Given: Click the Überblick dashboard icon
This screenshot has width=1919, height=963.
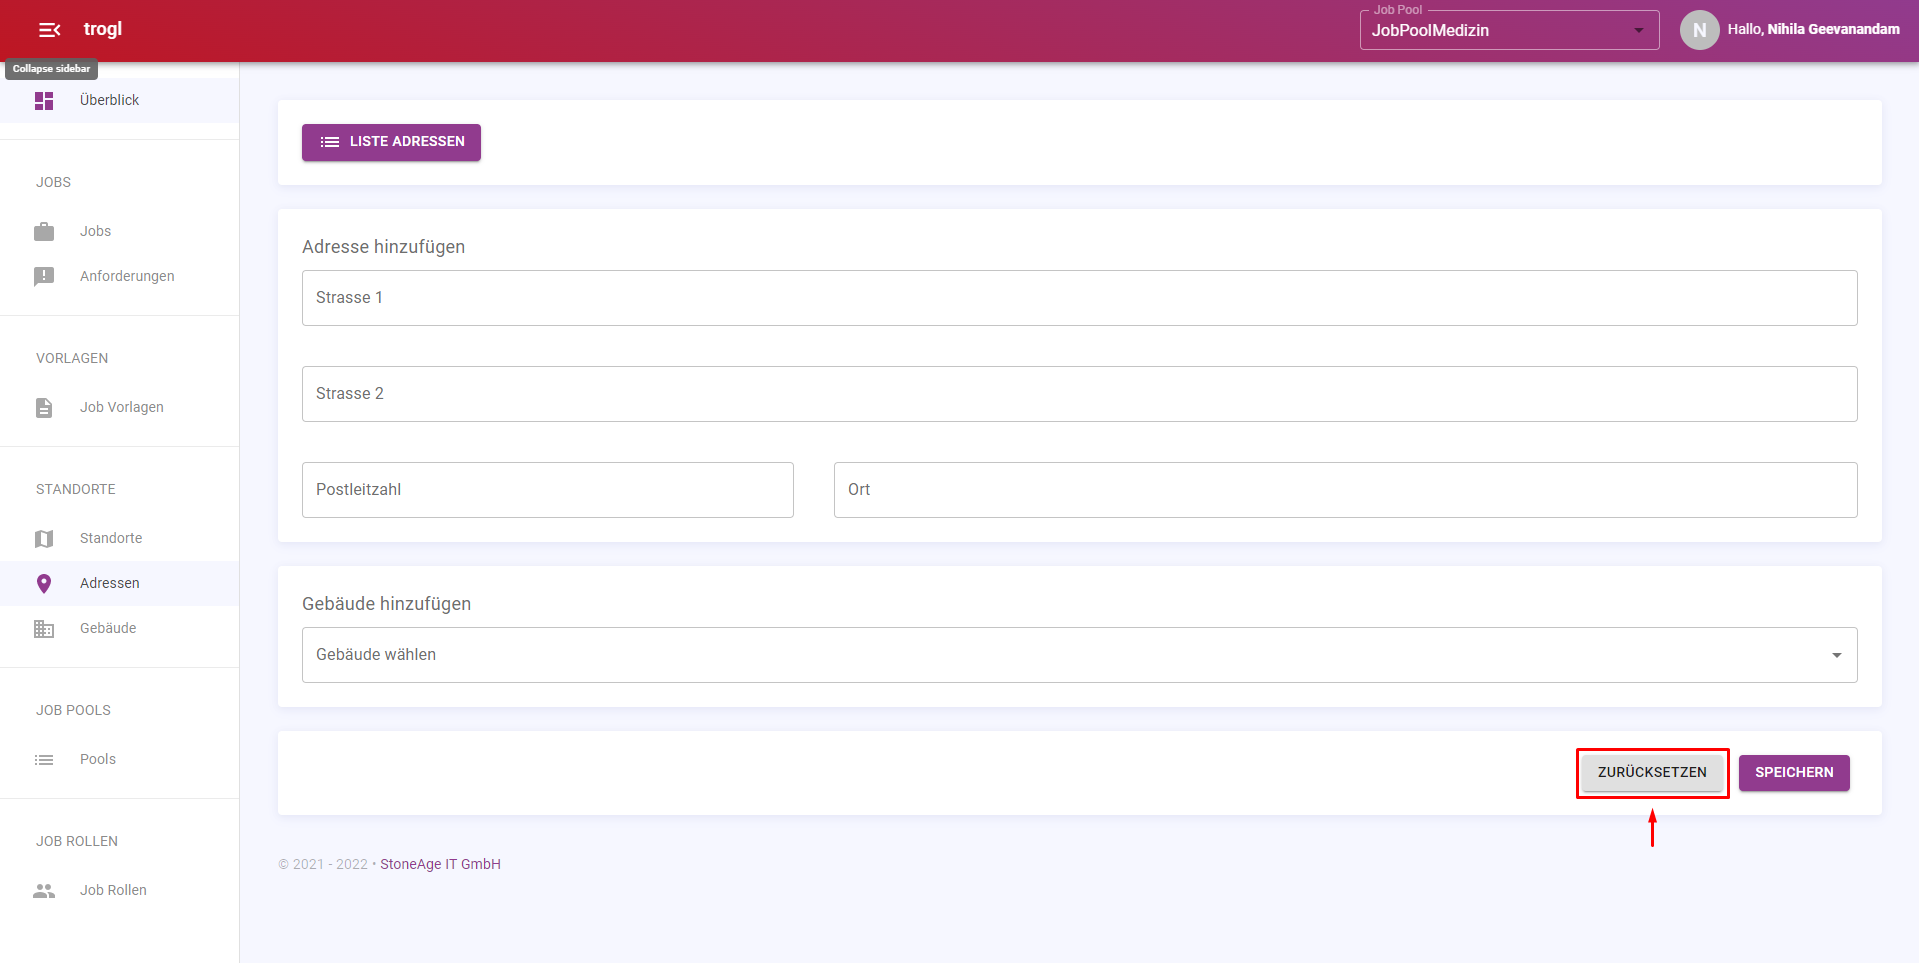Looking at the screenshot, I should (44, 101).
